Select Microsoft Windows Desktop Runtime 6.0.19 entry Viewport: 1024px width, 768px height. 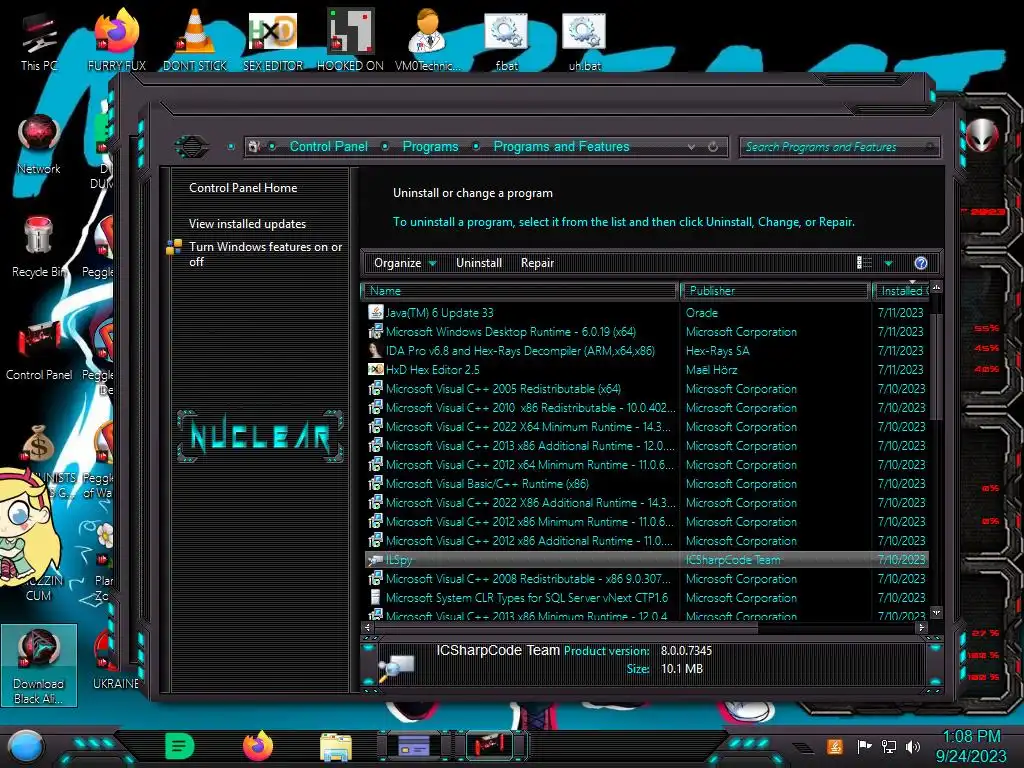pyautogui.click(x=647, y=332)
